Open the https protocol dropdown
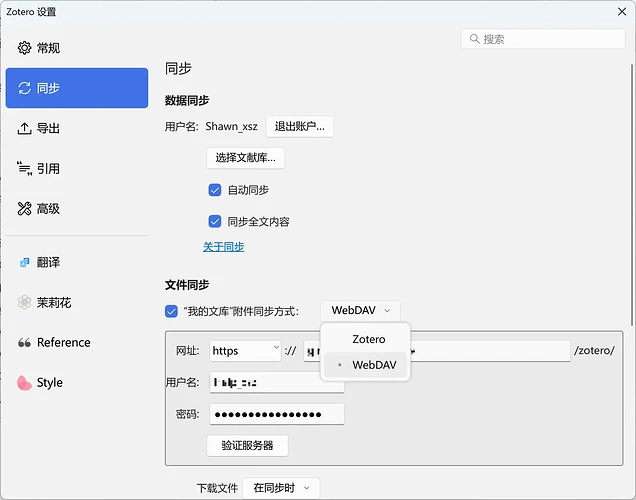Image resolution: width=636 pixels, height=500 pixels. [245, 351]
